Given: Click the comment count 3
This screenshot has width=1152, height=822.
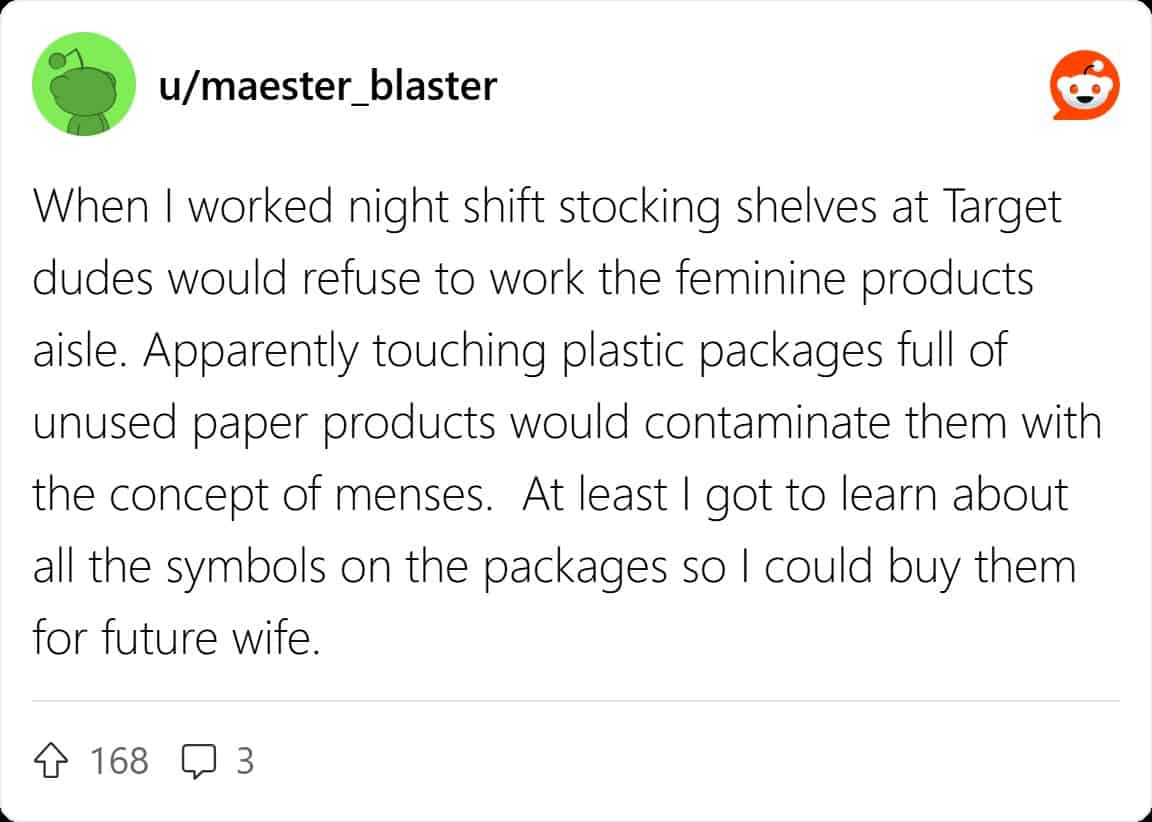Looking at the screenshot, I should coord(244,761).
